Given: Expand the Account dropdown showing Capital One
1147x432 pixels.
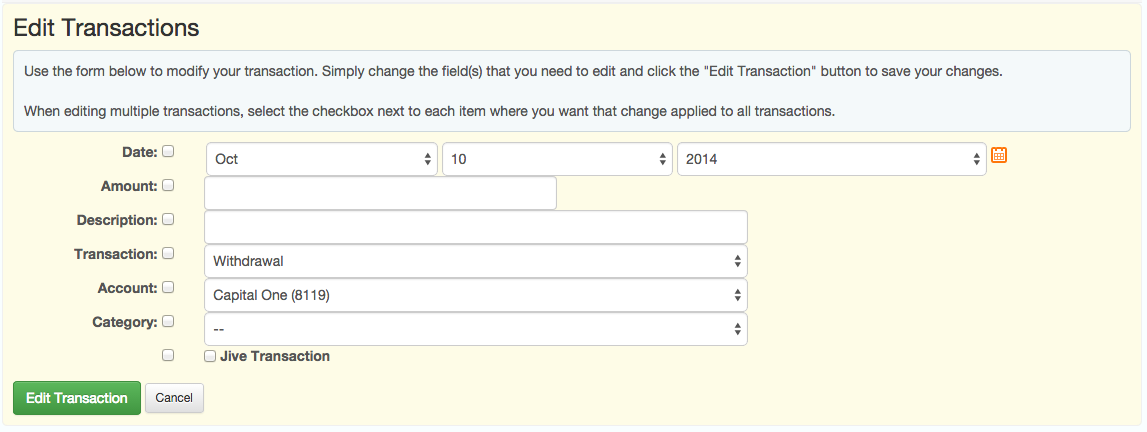Looking at the screenshot, I should click(476, 296).
